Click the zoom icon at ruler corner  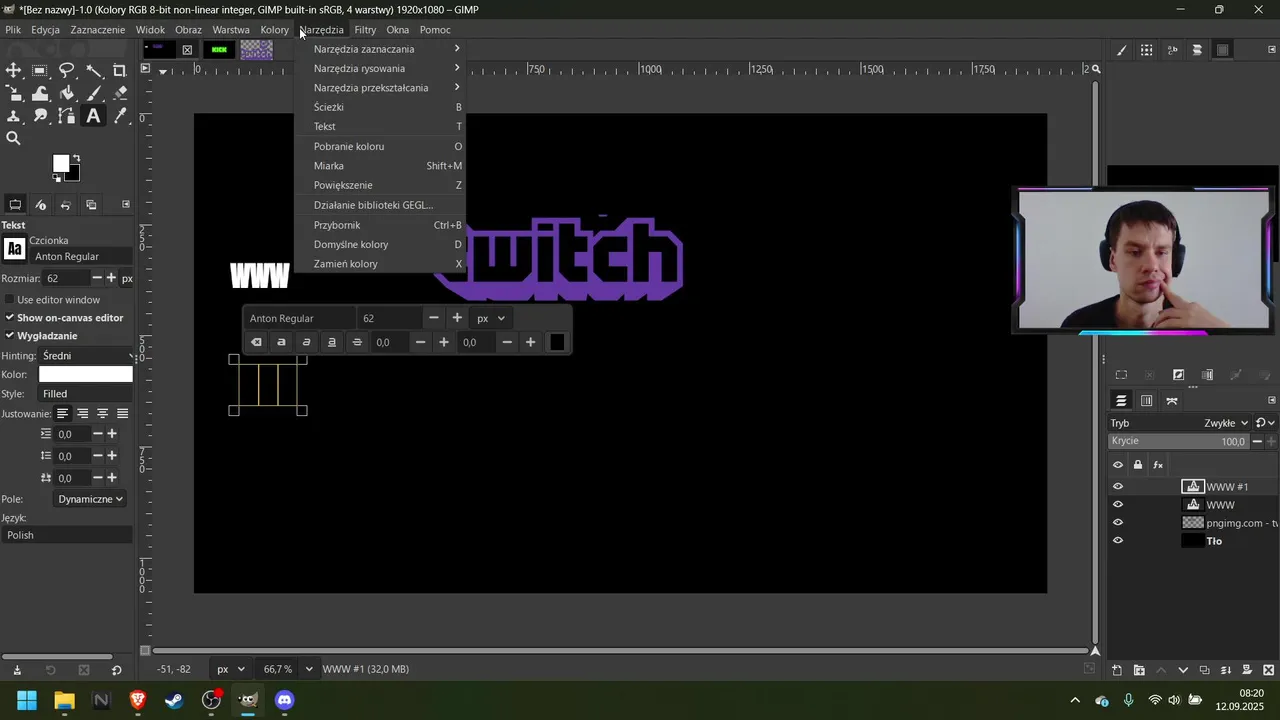tap(1096, 70)
